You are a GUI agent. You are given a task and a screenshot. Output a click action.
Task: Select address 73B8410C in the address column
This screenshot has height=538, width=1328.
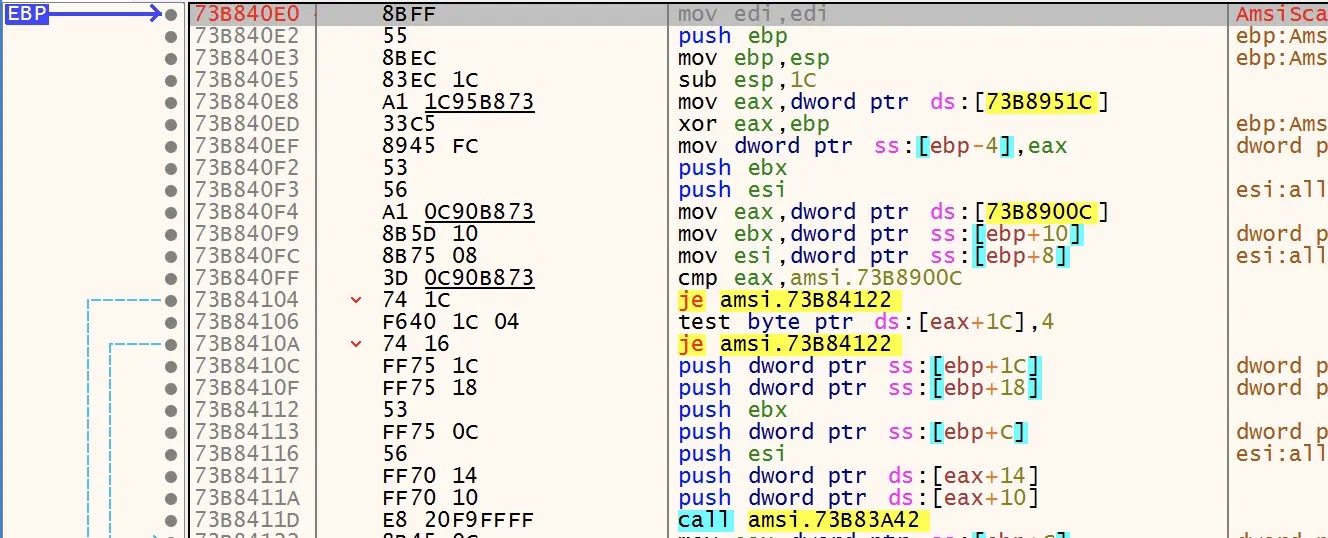(x=246, y=366)
